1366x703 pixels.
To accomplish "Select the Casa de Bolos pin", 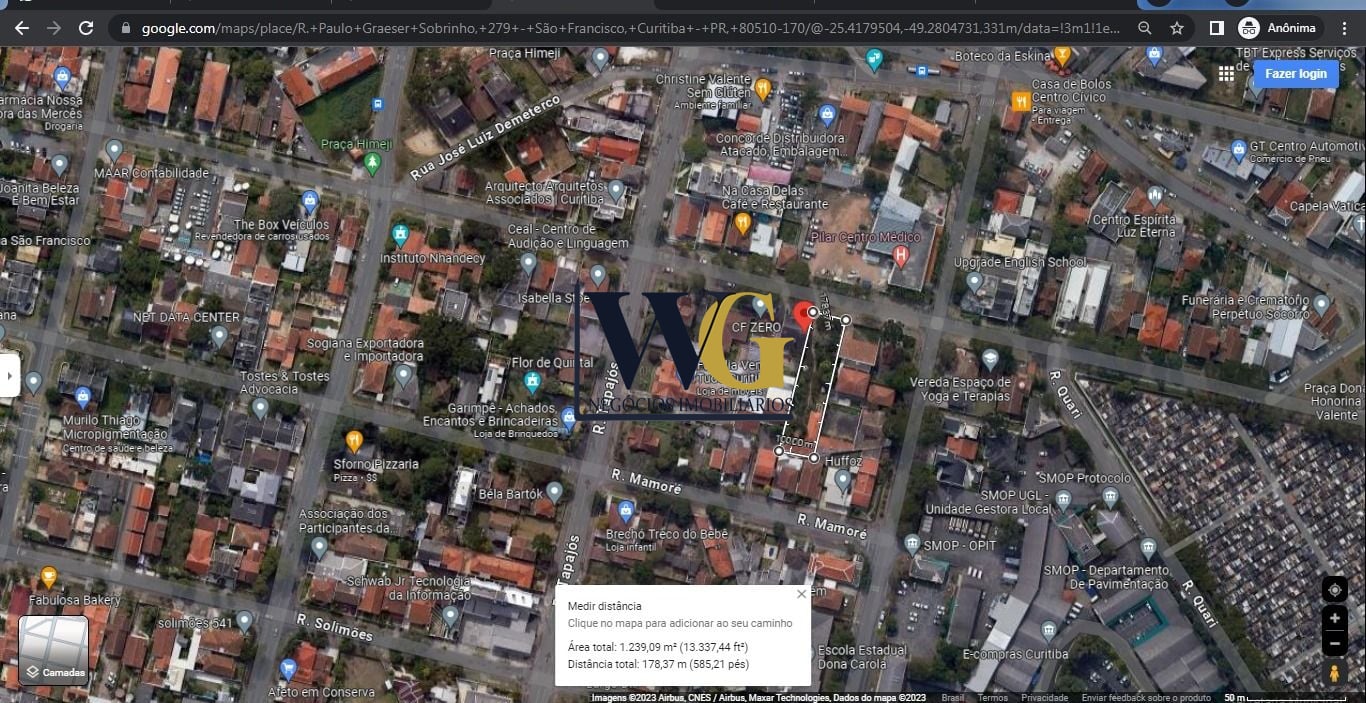I will click(x=1021, y=100).
